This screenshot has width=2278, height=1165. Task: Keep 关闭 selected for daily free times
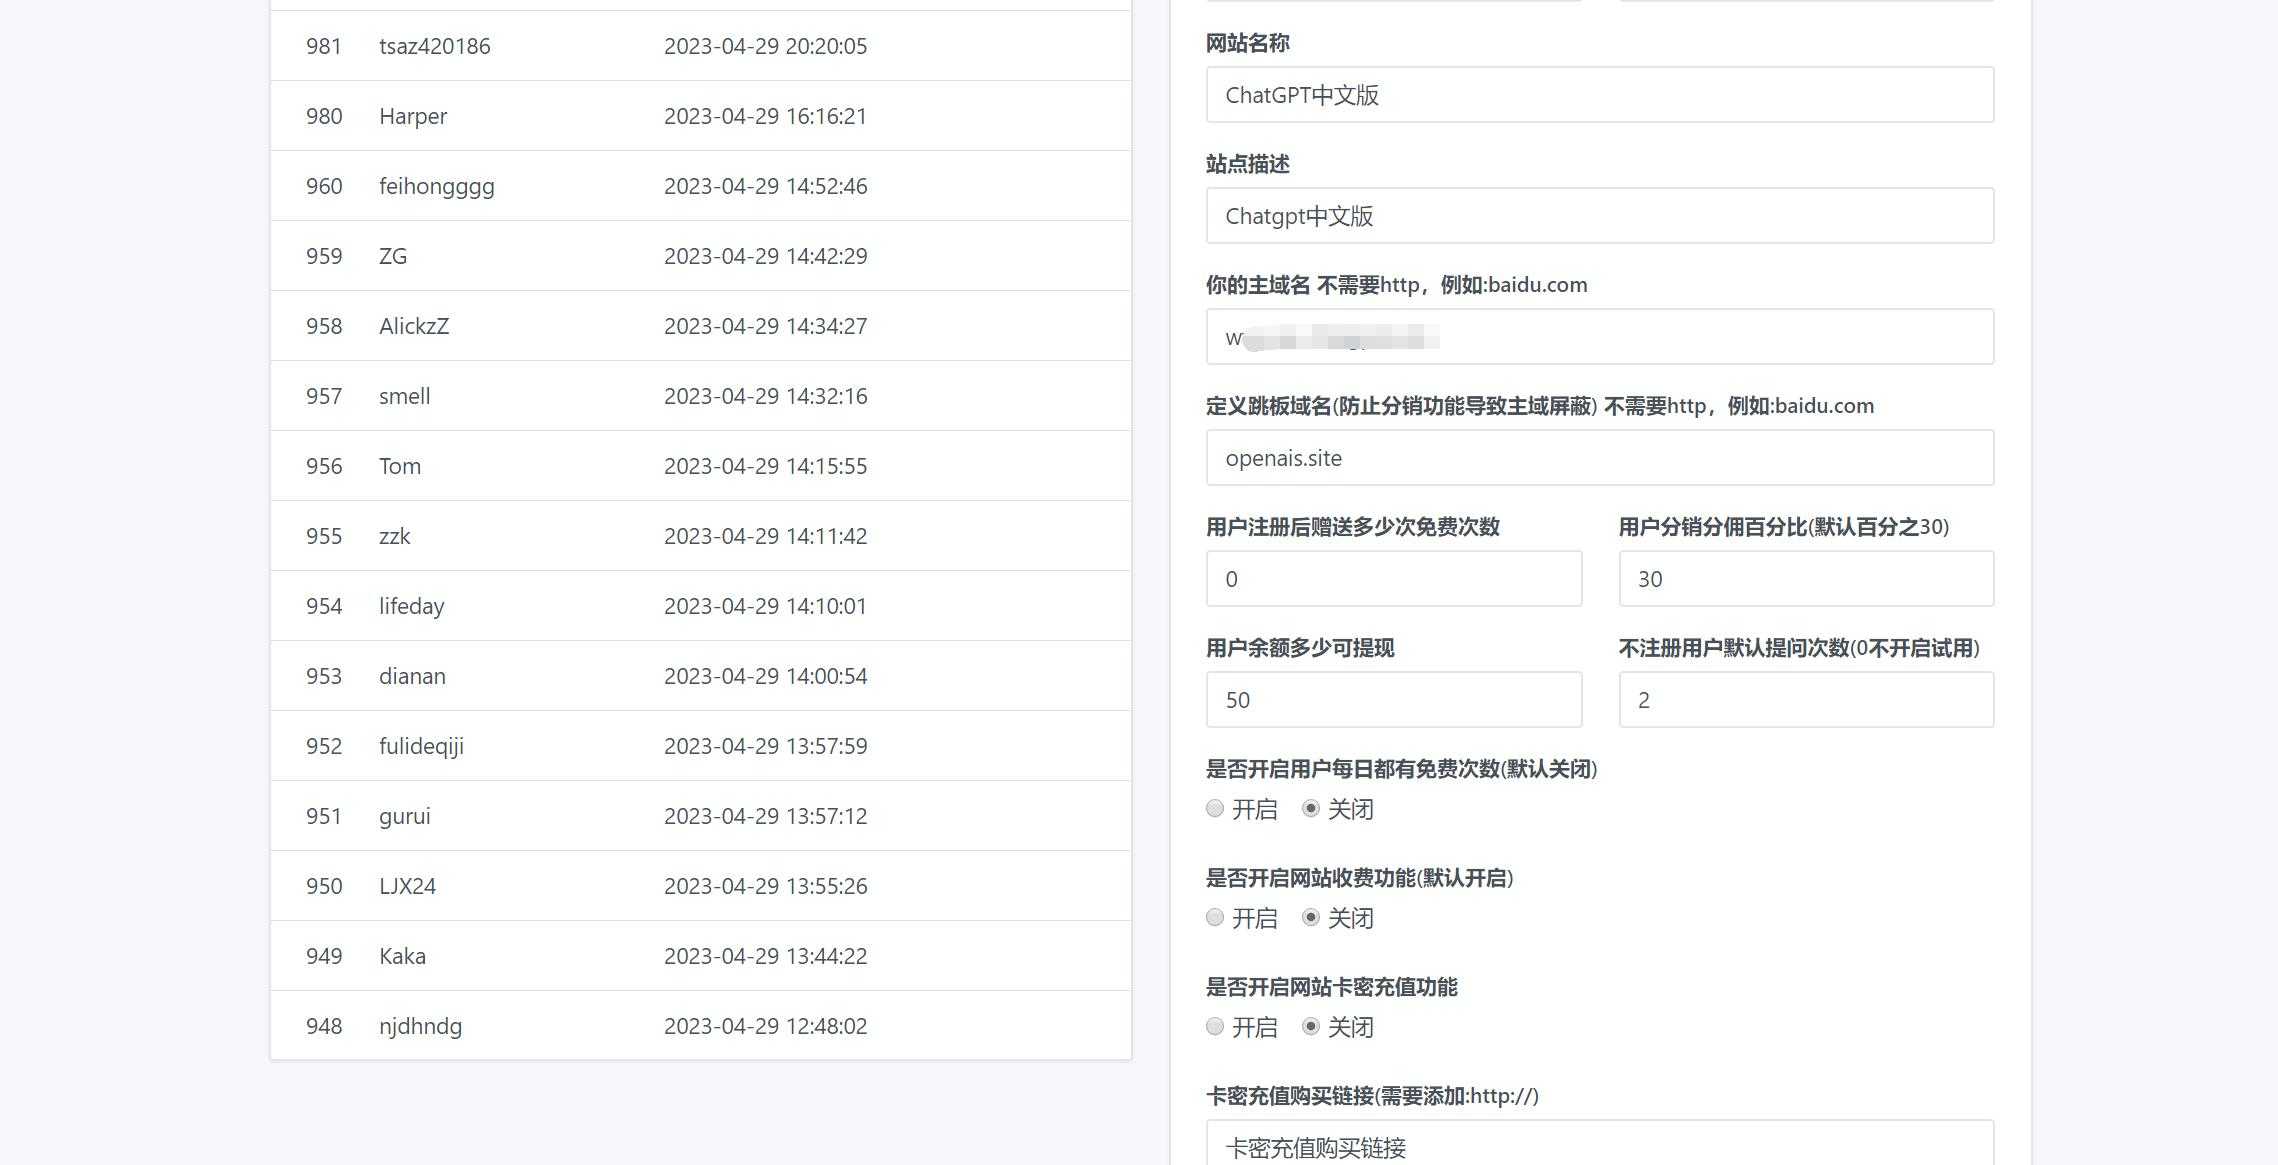point(1311,808)
